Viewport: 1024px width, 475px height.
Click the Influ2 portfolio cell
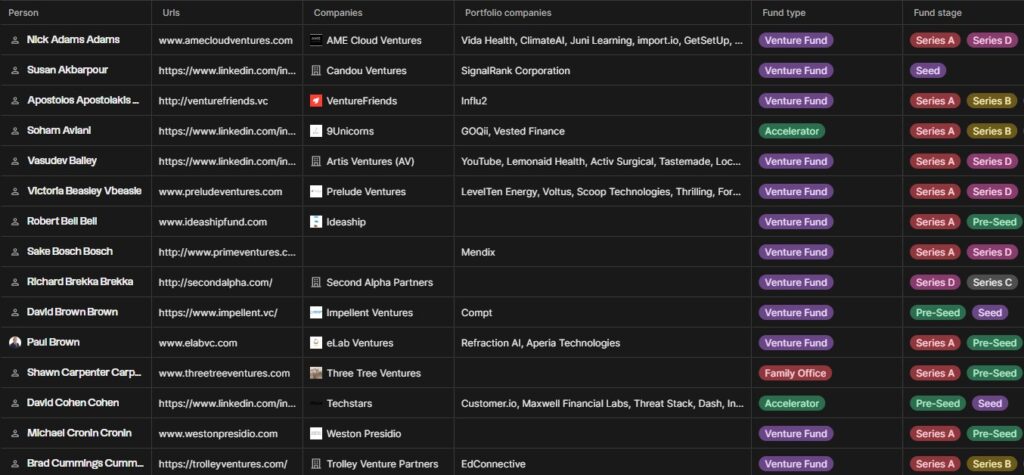pyautogui.click(x=603, y=101)
